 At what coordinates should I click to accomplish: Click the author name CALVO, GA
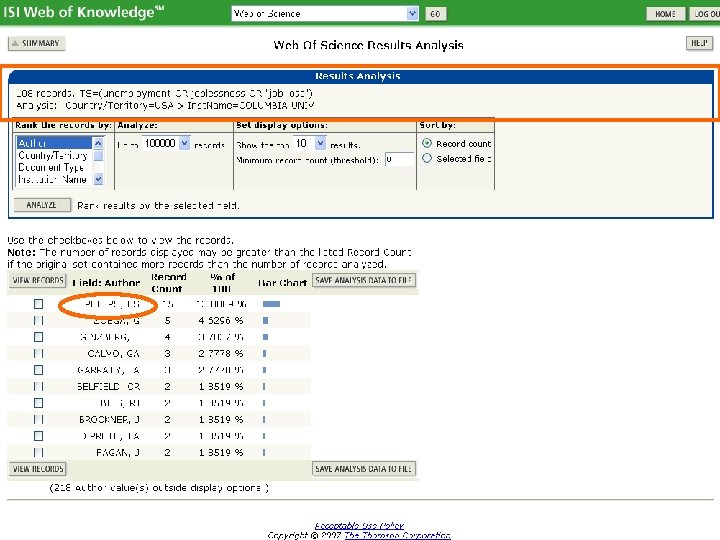[x=113, y=354]
